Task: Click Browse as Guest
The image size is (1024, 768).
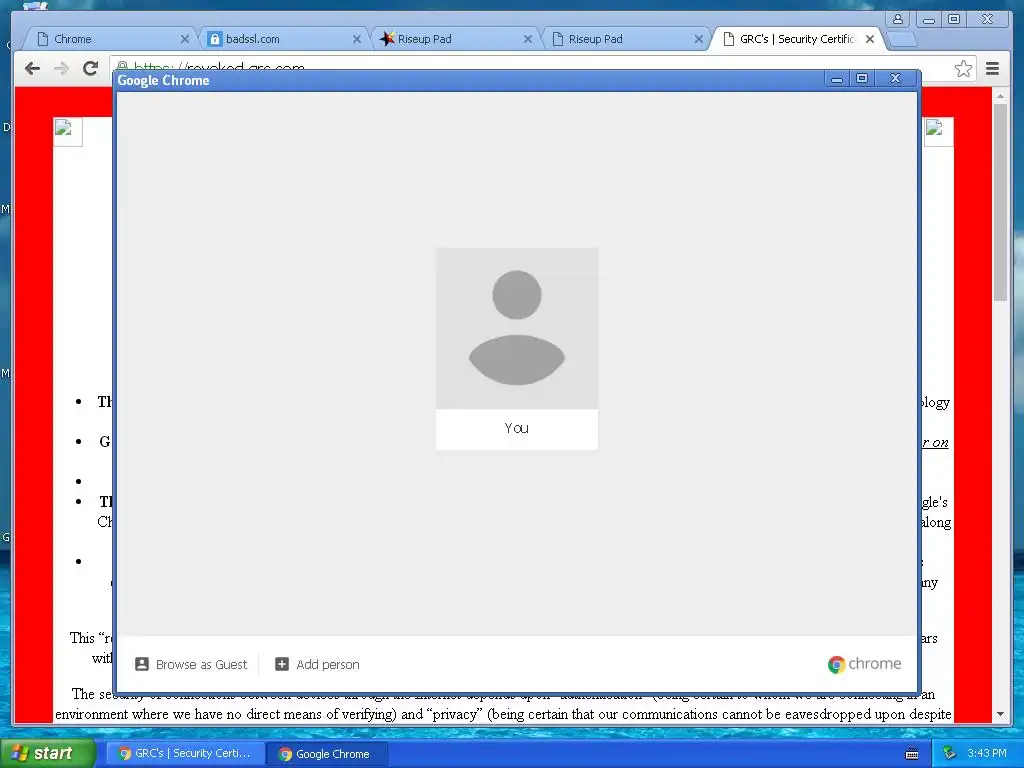Action: tap(191, 664)
